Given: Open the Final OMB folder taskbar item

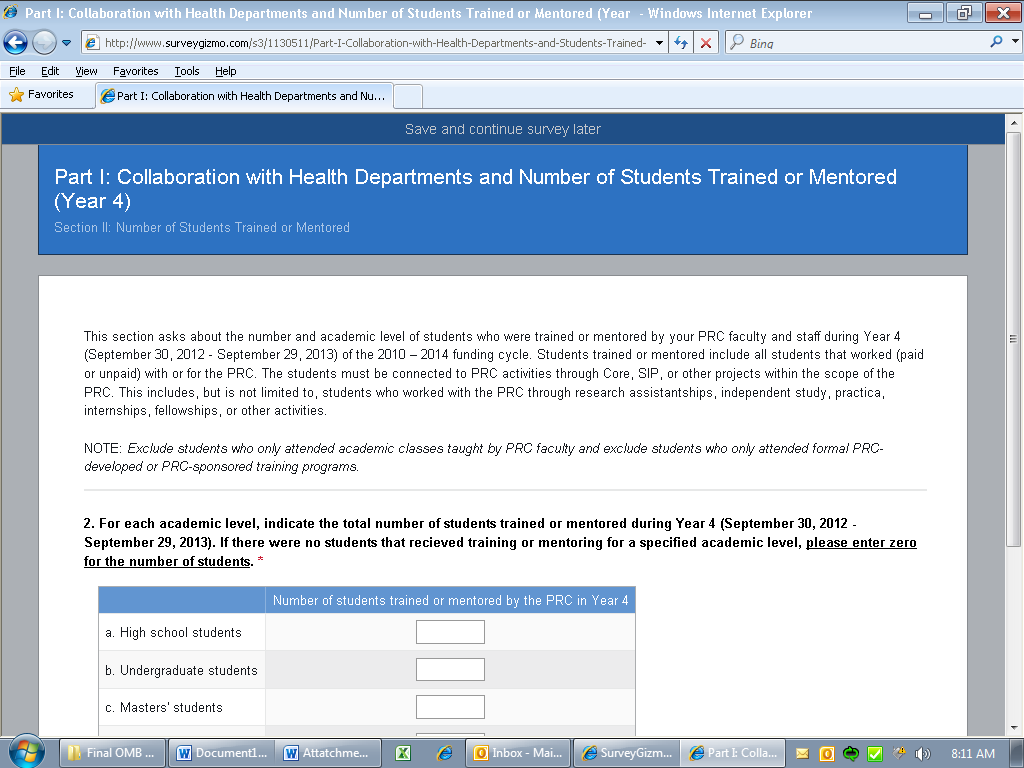Looking at the screenshot, I should coord(112,753).
